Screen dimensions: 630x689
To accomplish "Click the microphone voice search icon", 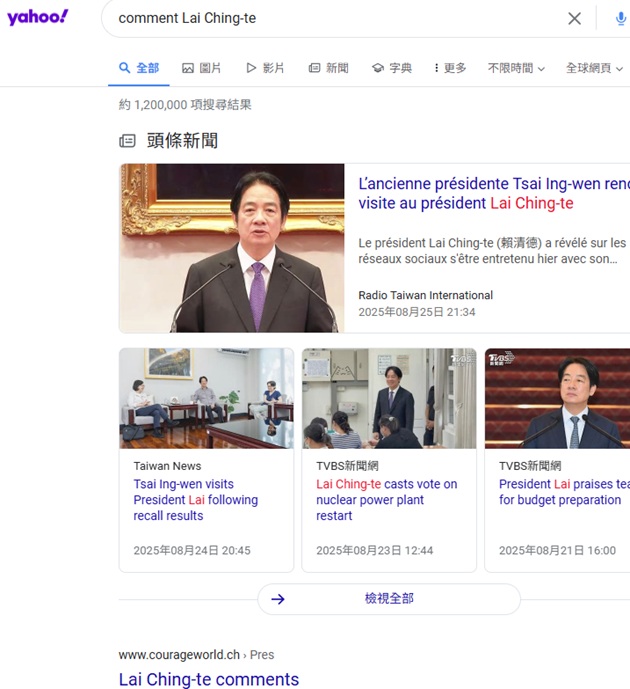I will (x=620, y=18).
